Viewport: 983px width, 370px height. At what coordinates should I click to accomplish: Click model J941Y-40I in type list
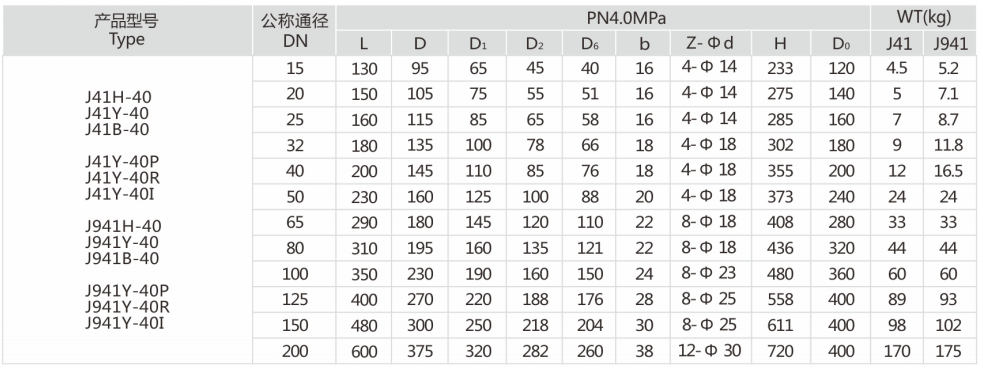click(x=127, y=323)
